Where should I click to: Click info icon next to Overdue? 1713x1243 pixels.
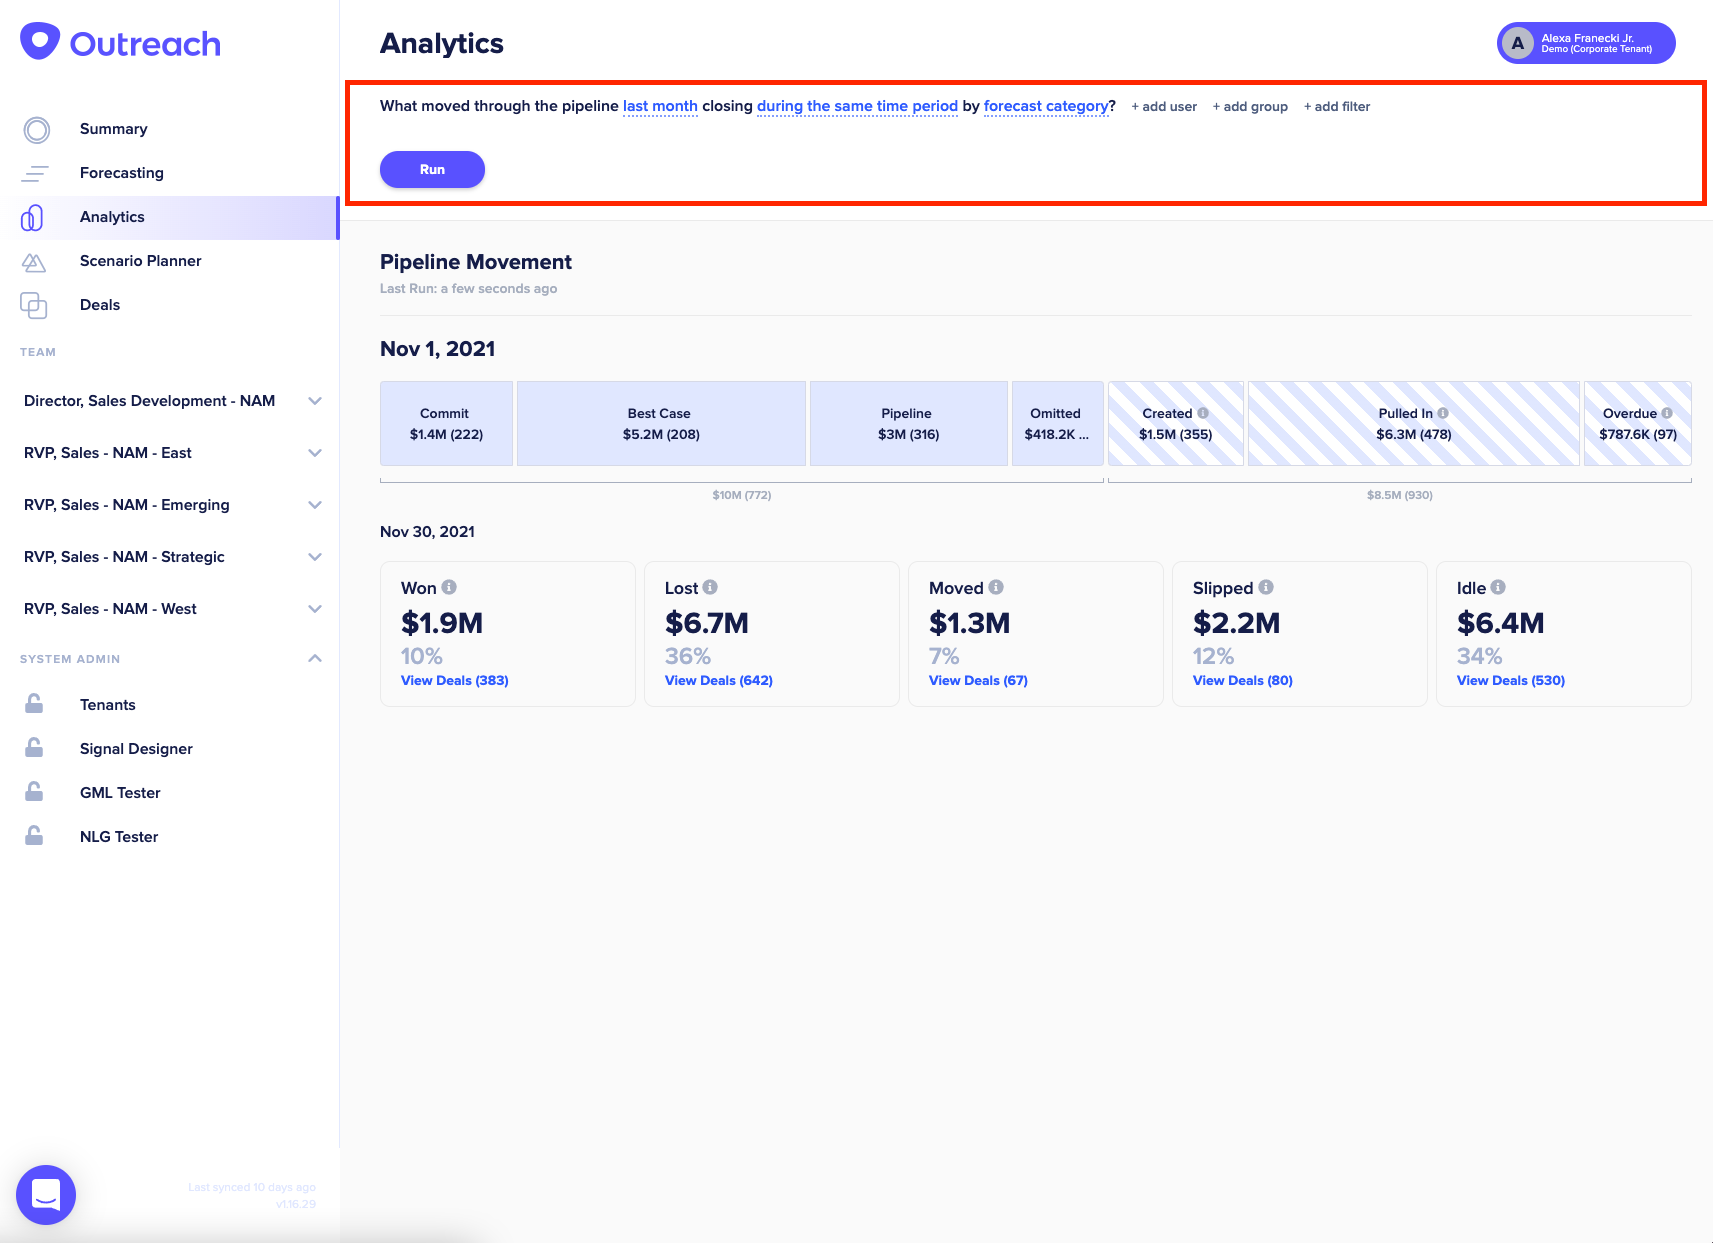tap(1667, 413)
